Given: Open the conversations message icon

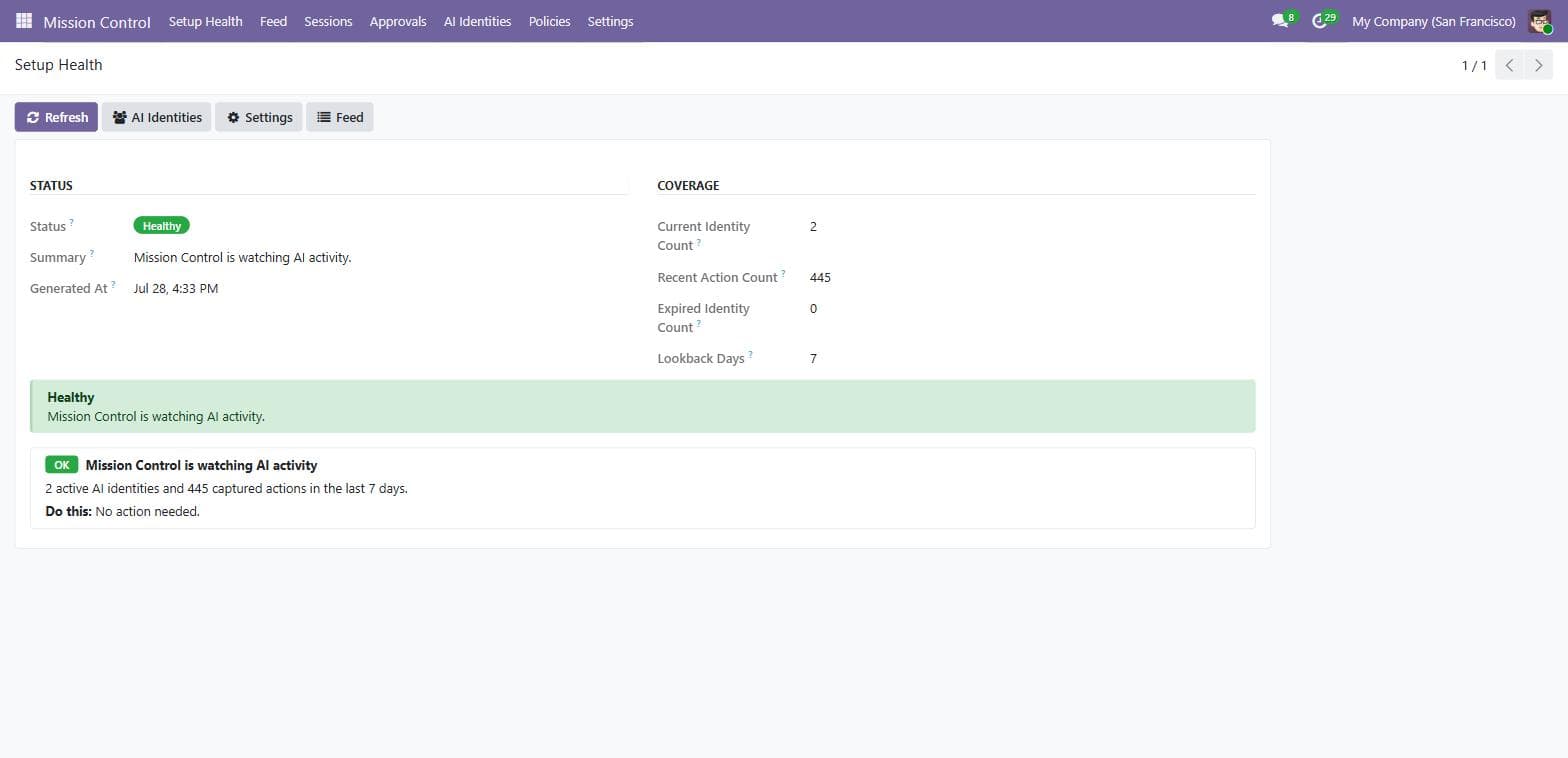Looking at the screenshot, I should pyautogui.click(x=1279, y=21).
